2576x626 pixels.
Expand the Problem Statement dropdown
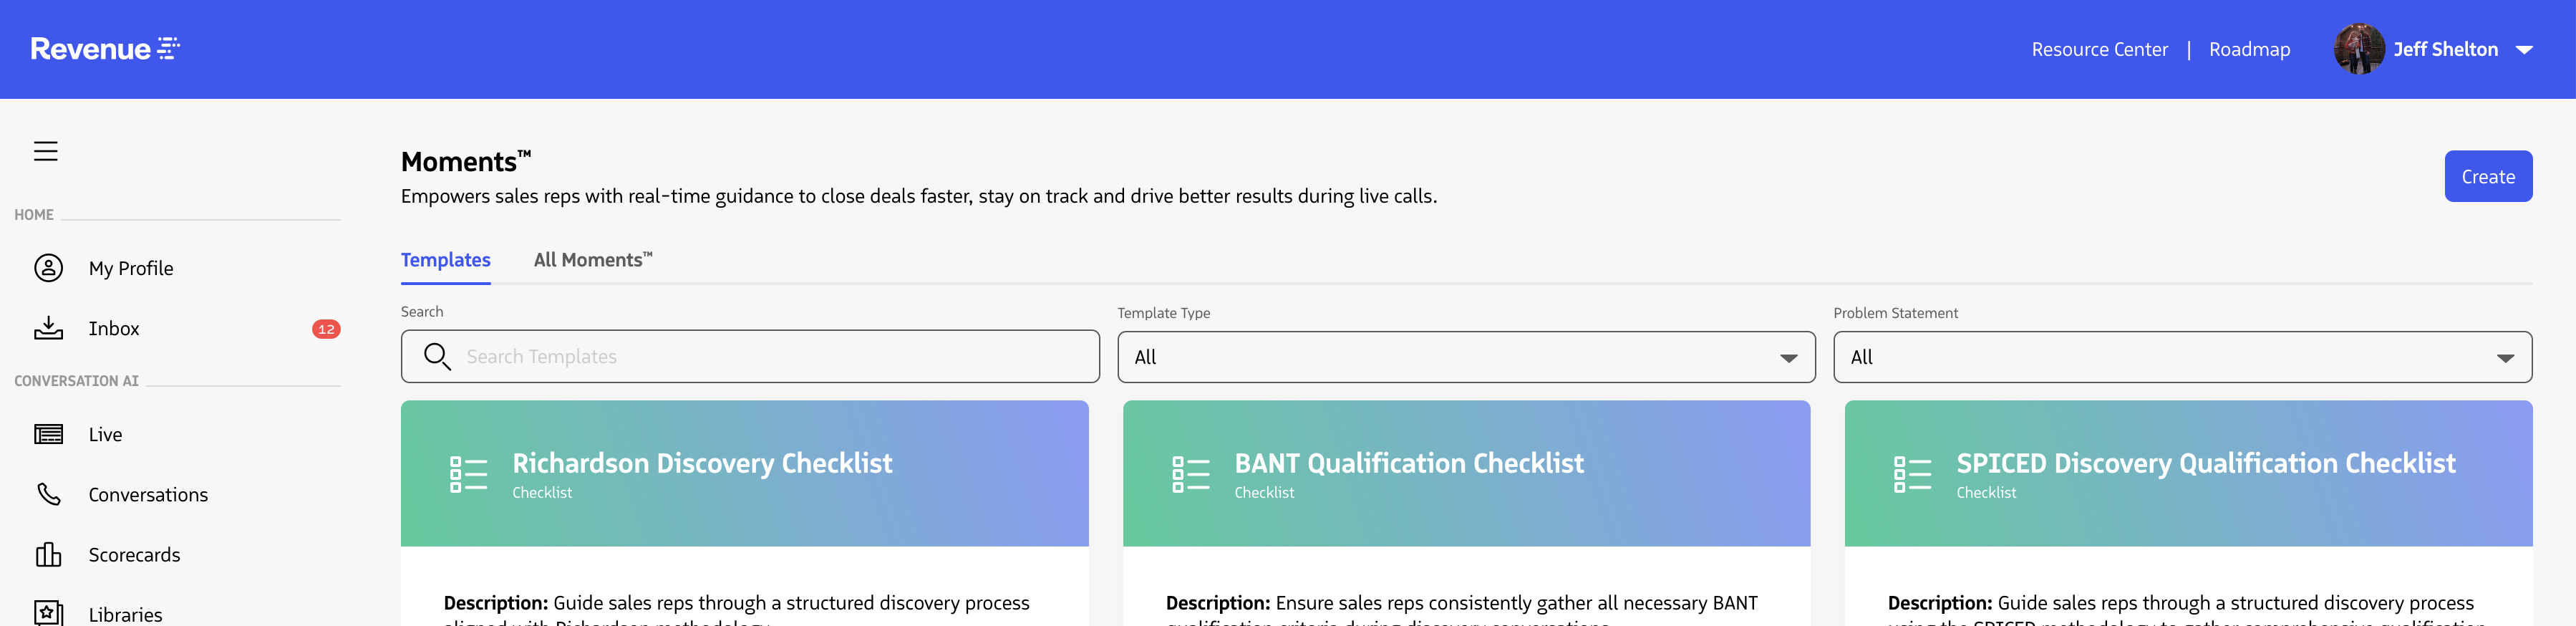[x=2504, y=358]
